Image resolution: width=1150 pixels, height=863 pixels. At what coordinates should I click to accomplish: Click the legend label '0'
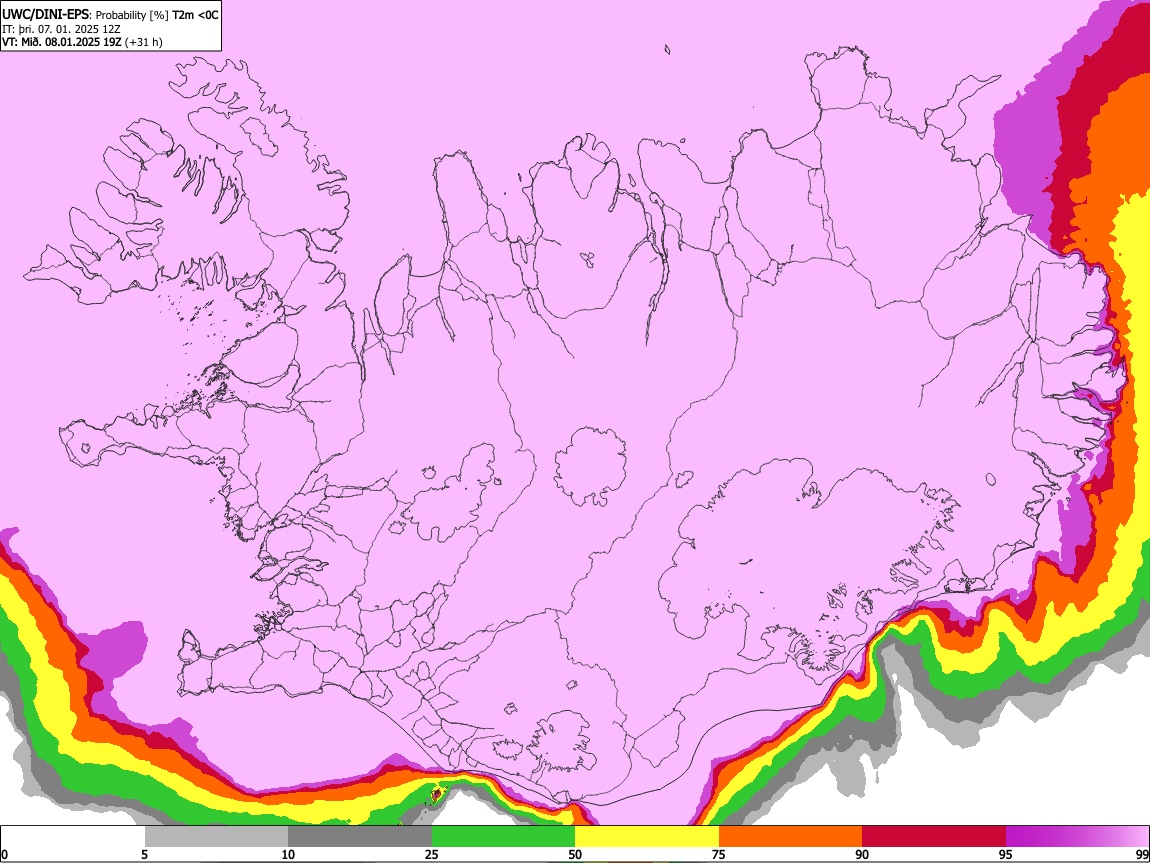click(5, 855)
